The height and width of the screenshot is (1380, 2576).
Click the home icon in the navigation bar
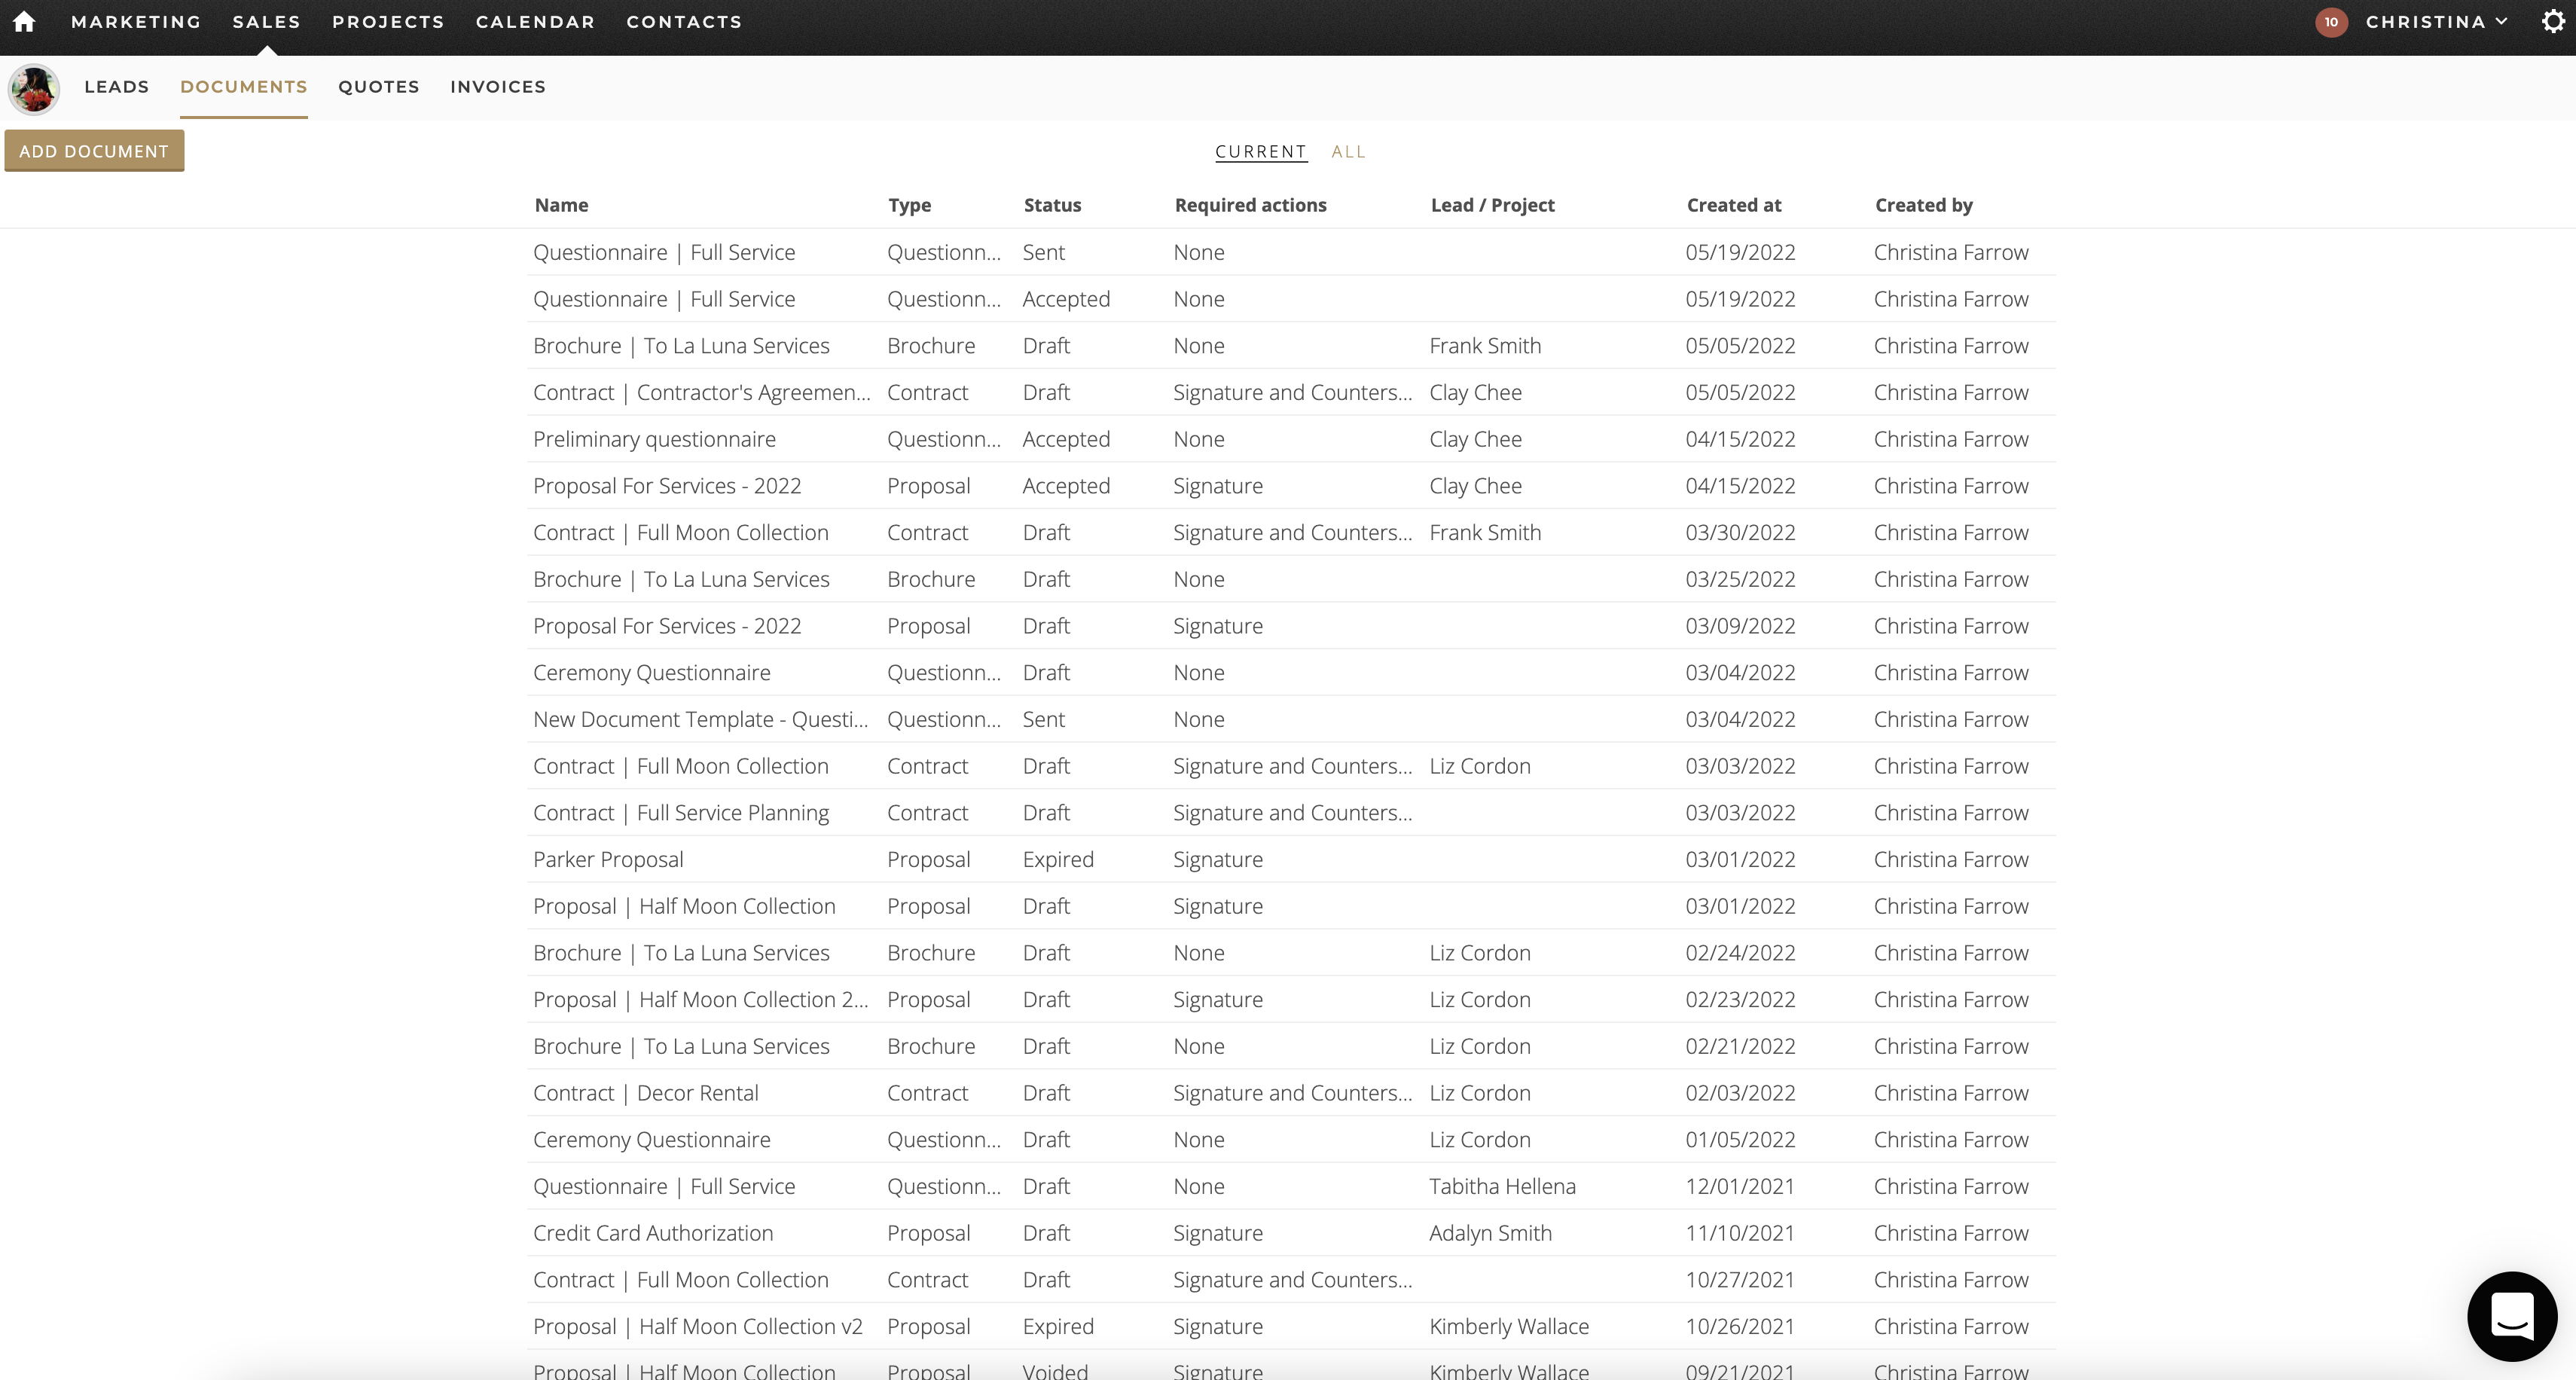click(23, 22)
